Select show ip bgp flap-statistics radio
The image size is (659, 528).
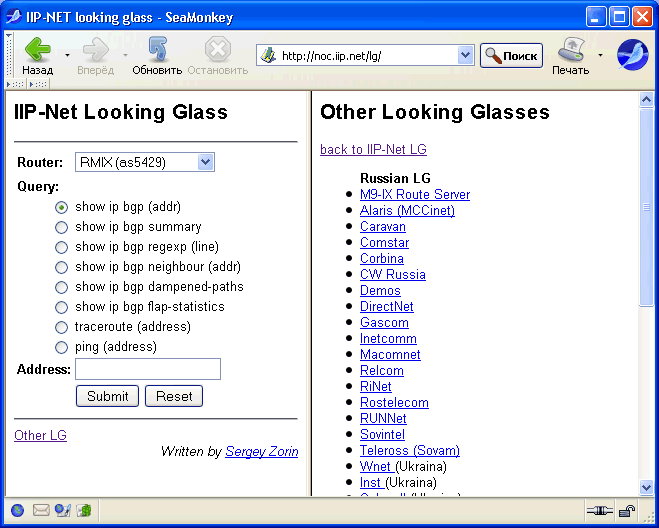[61, 307]
